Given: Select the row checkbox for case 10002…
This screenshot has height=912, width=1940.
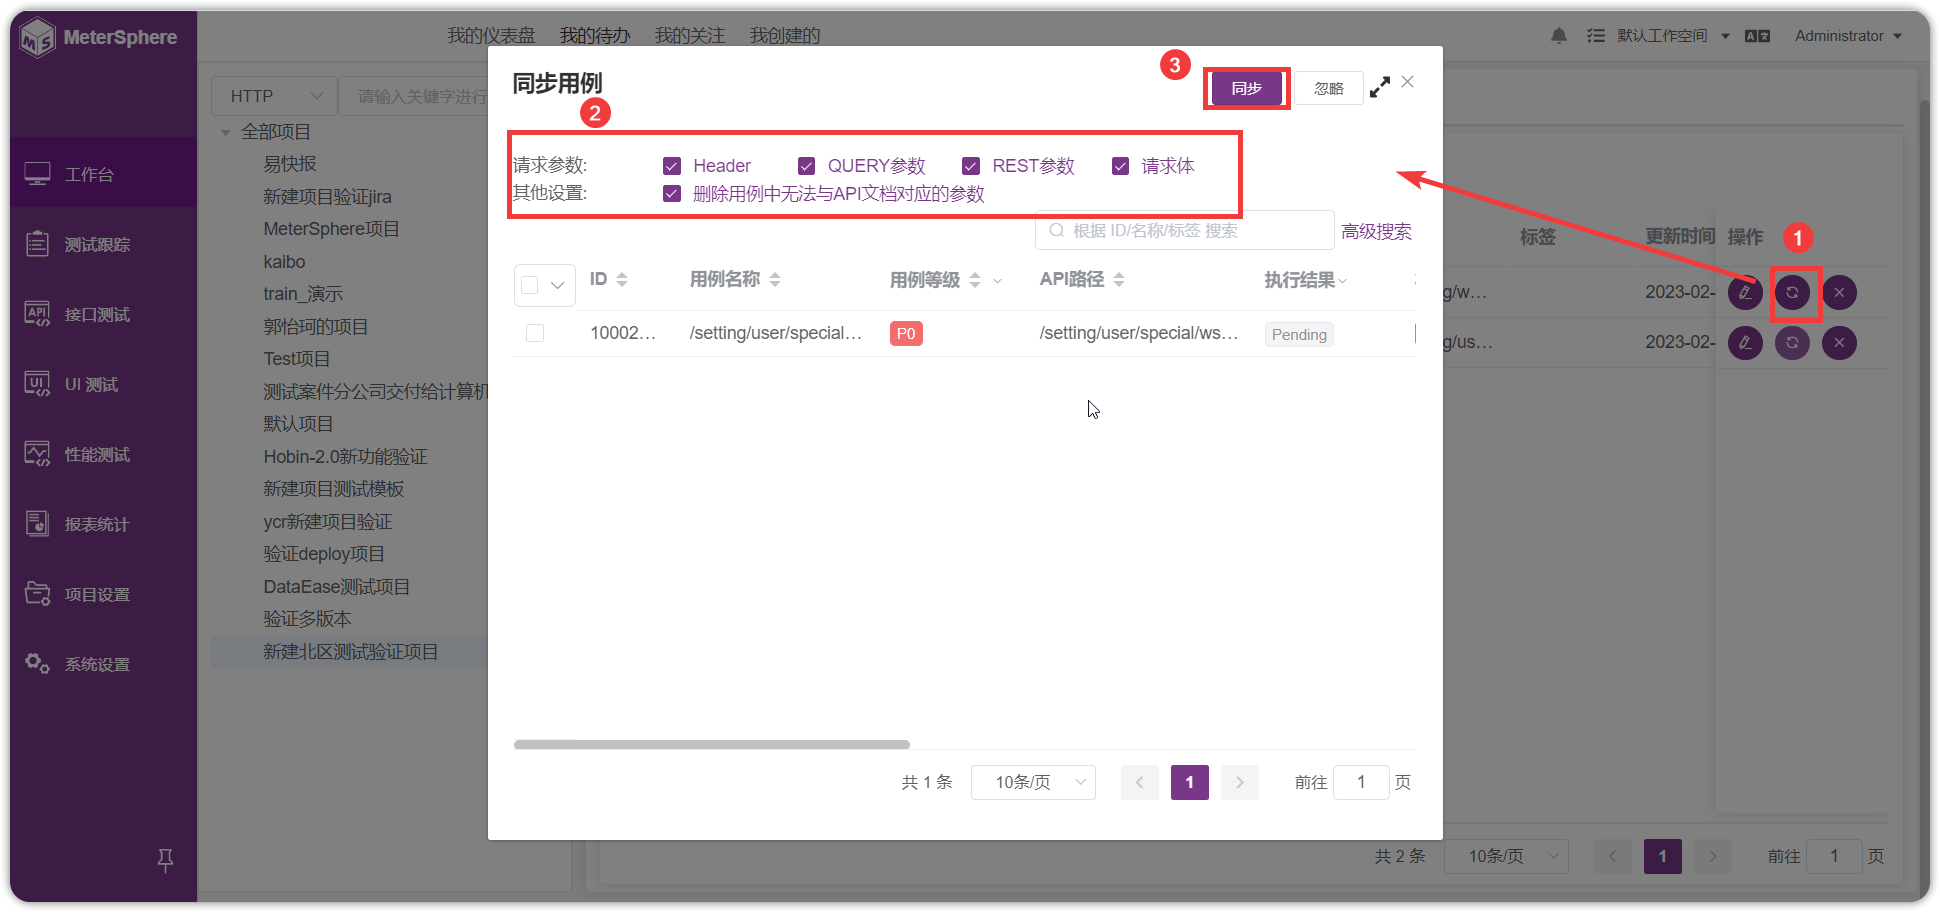Looking at the screenshot, I should pyautogui.click(x=535, y=333).
